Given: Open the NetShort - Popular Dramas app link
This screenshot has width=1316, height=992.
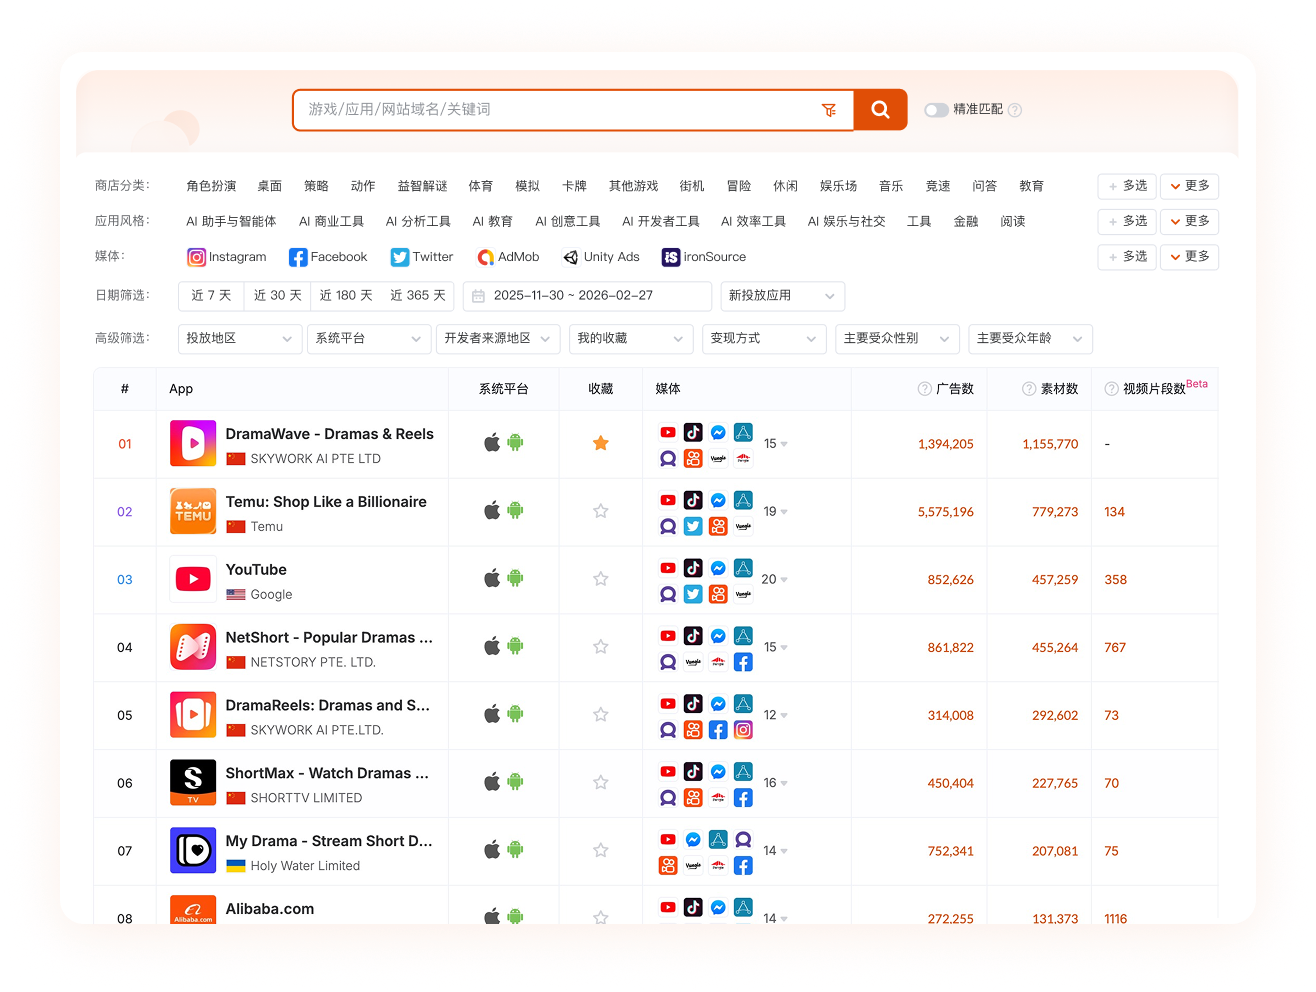Looking at the screenshot, I should [x=329, y=638].
